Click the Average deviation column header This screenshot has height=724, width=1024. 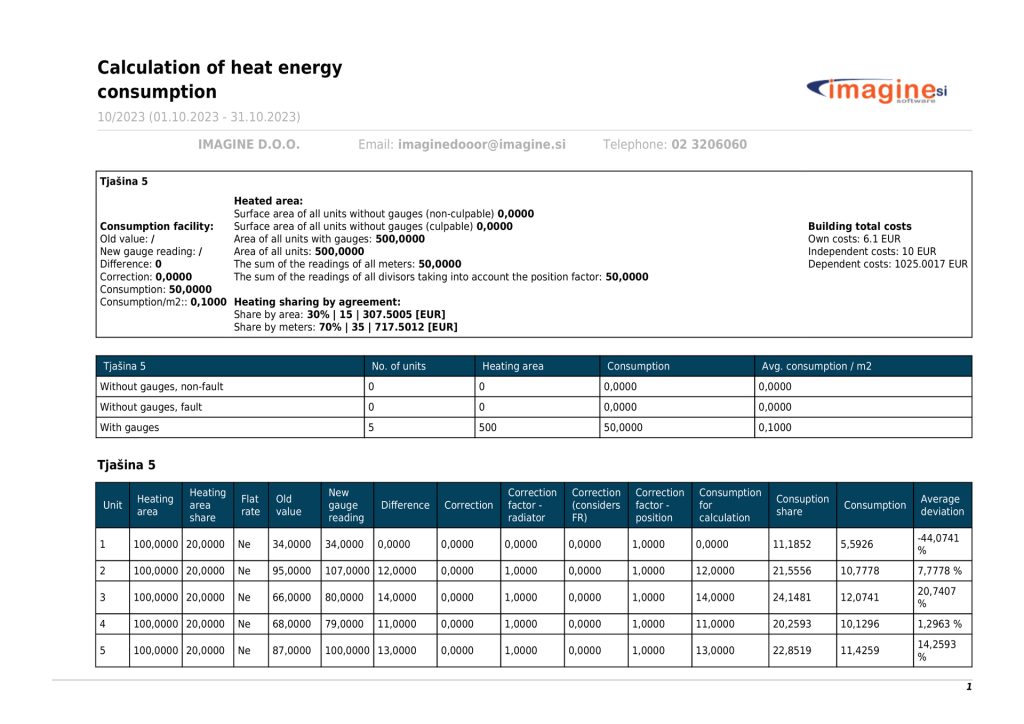tap(942, 505)
